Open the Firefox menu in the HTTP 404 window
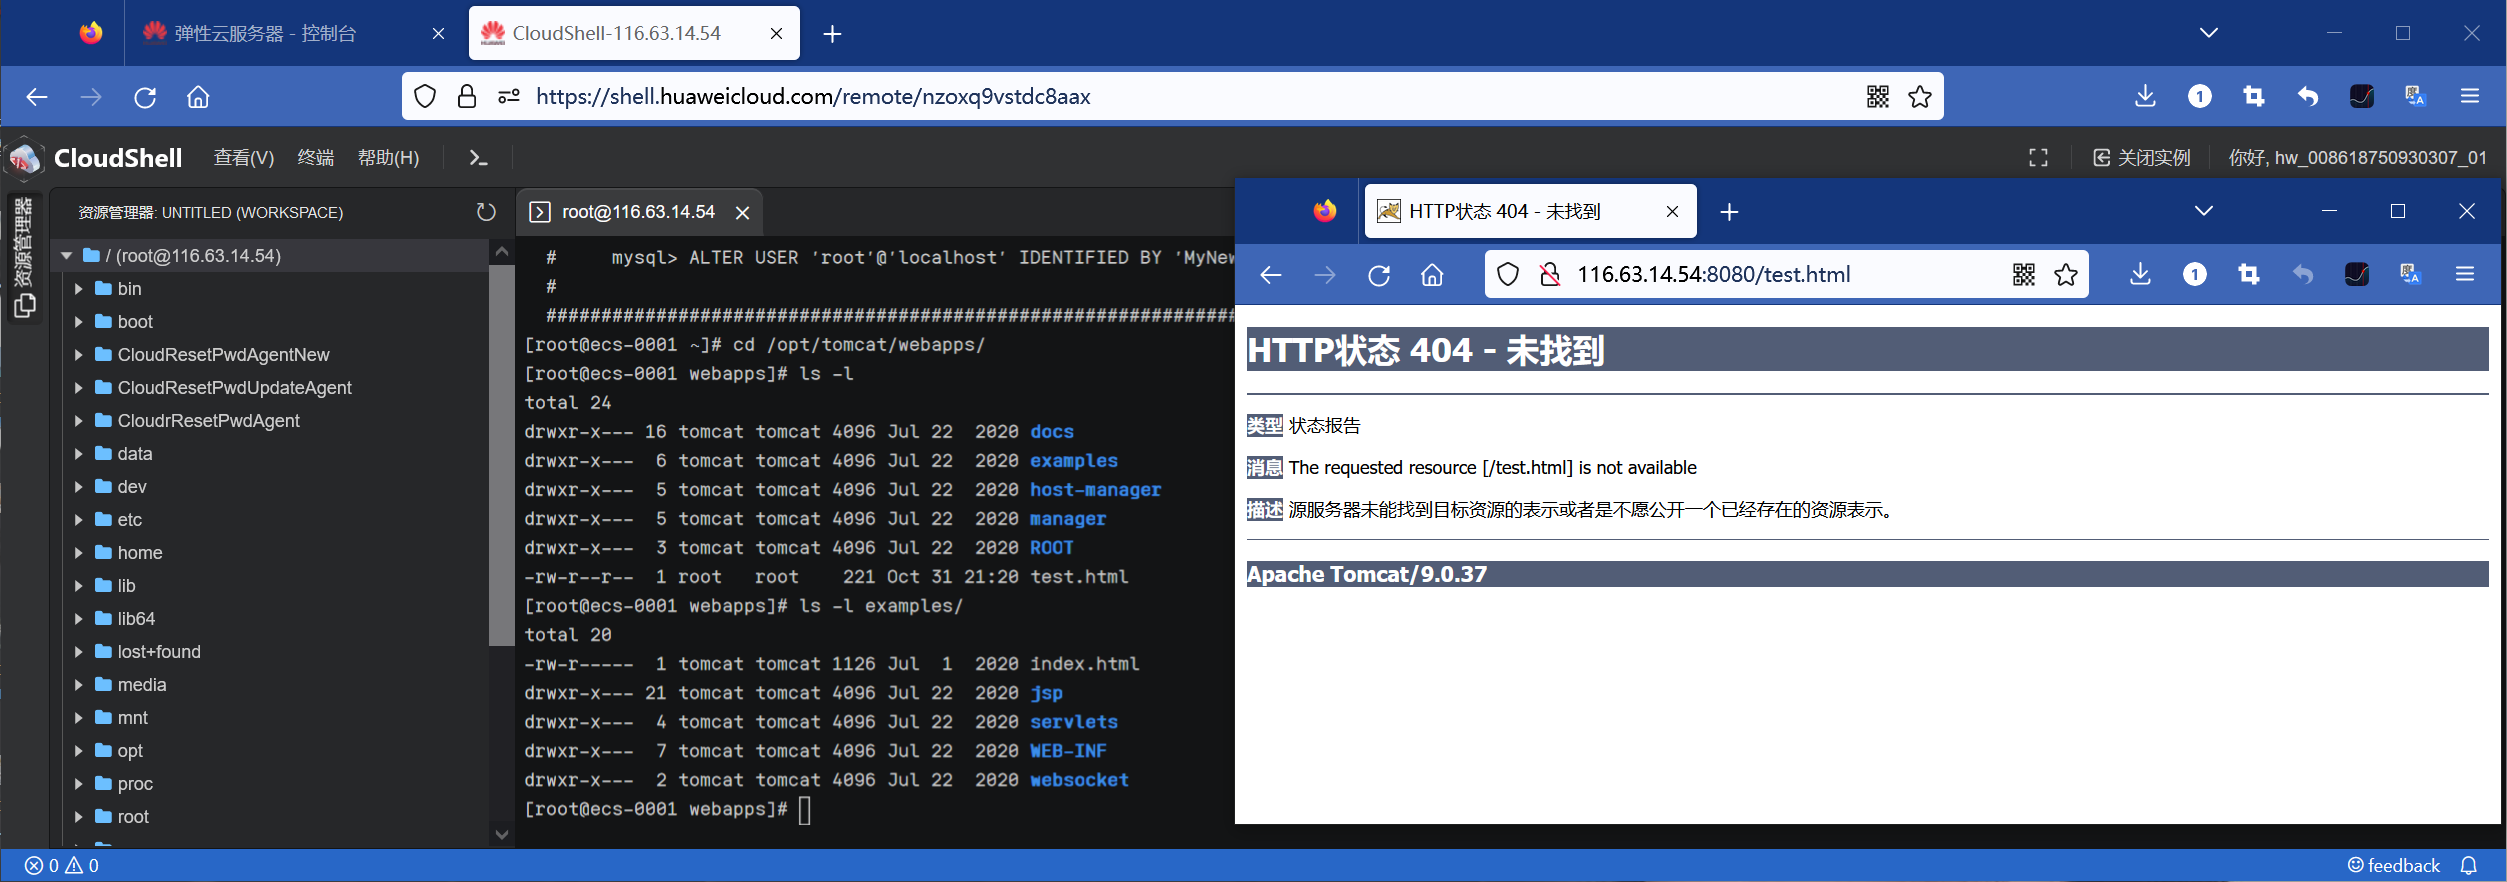Viewport: 2507px width, 882px height. tap(2465, 274)
